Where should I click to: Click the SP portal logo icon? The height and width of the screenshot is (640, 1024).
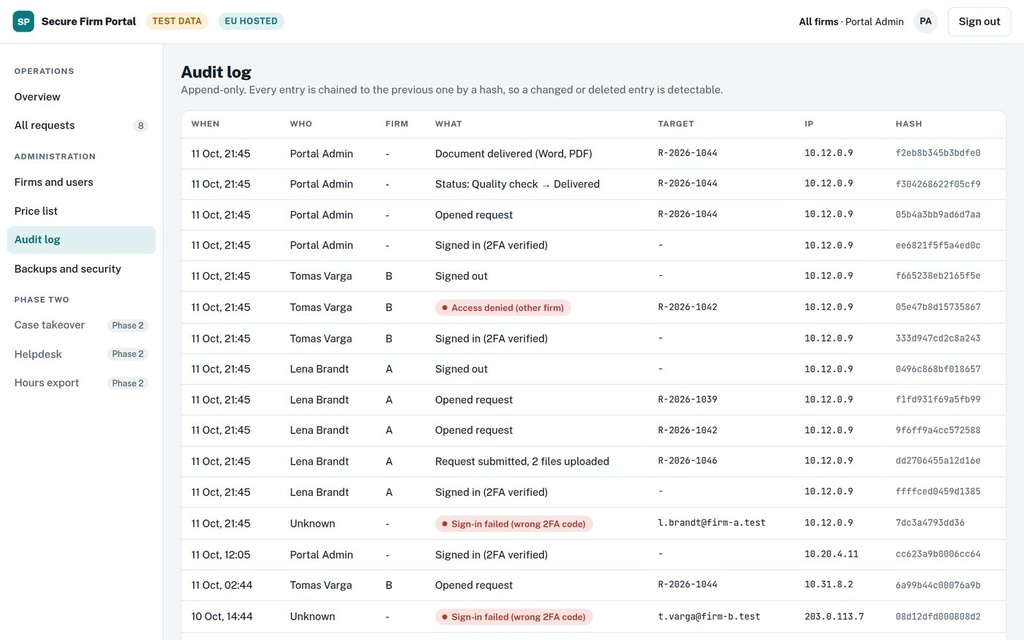pos(24,22)
